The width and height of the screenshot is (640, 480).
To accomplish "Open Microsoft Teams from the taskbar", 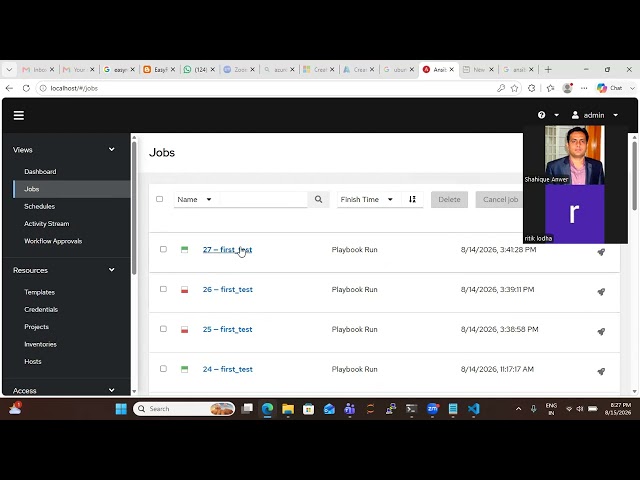I will pos(349,409).
